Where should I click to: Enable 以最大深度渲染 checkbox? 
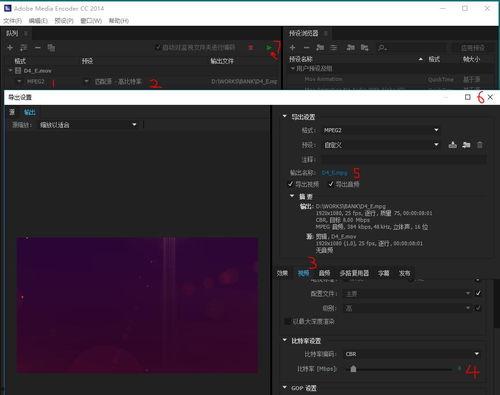click(287, 321)
